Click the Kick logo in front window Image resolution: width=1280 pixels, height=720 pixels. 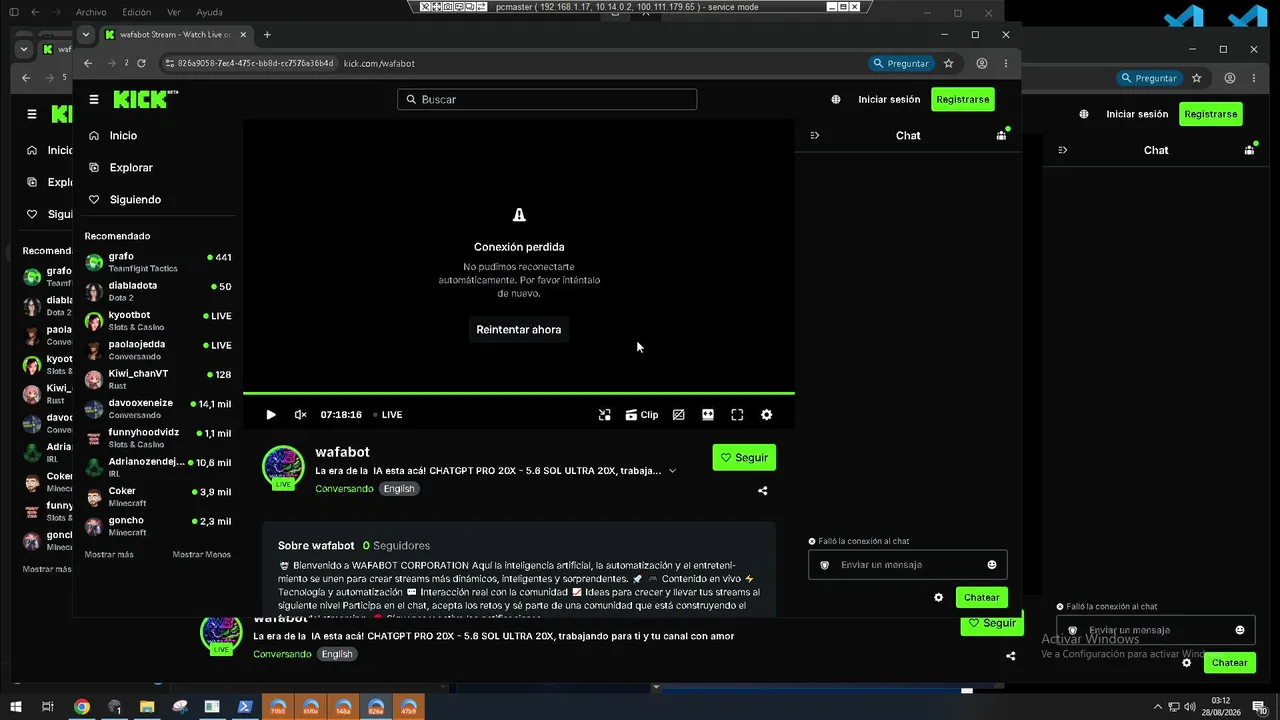click(146, 99)
